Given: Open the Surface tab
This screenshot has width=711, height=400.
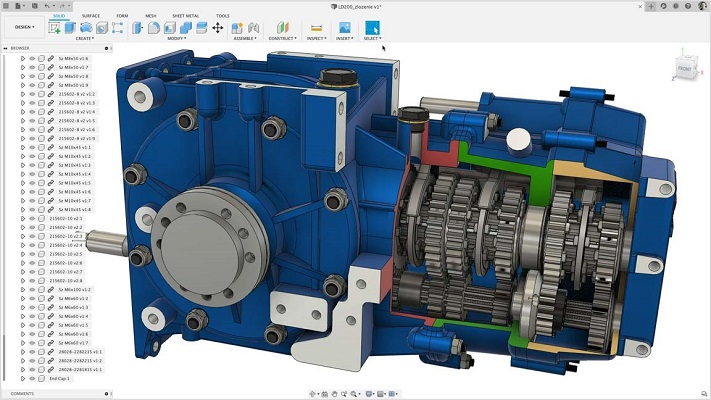Looking at the screenshot, I should tap(90, 16).
